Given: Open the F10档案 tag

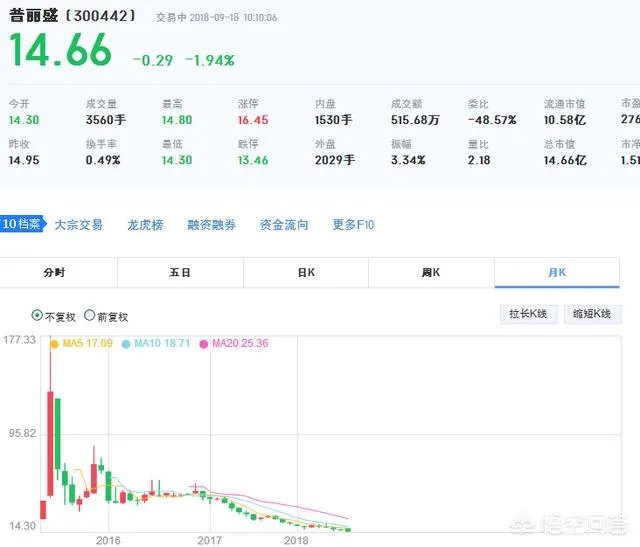Looking at the screenshot, I should pyautogui.click(x=22, y=224).
